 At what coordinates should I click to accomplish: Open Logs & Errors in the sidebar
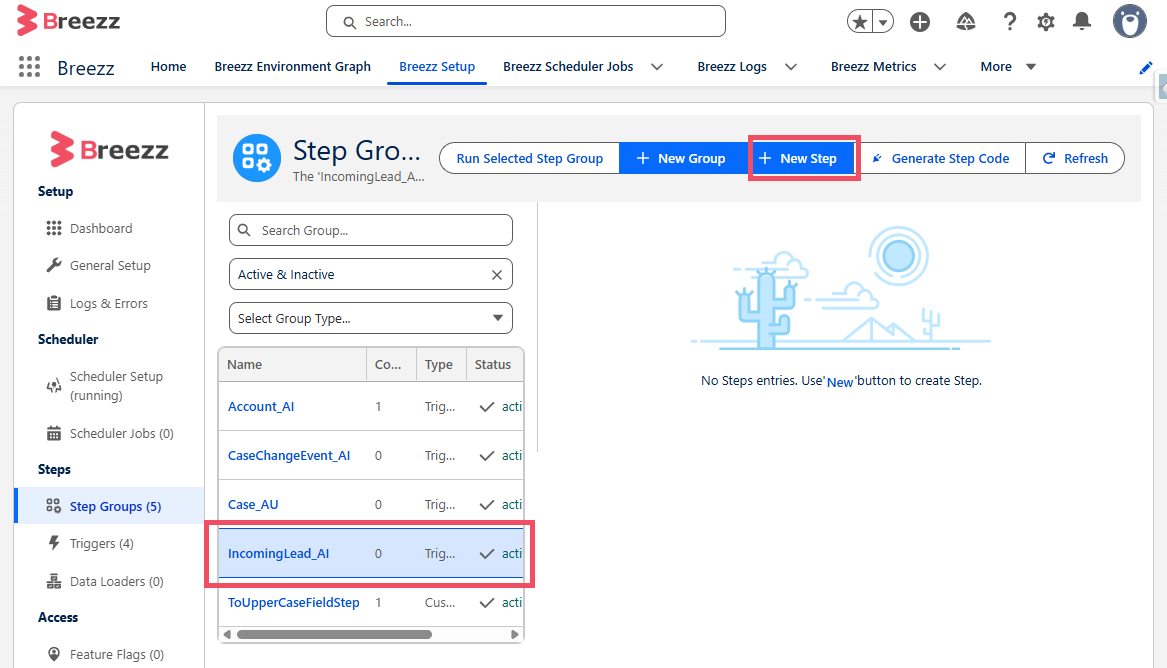click(x=109, y=304)
